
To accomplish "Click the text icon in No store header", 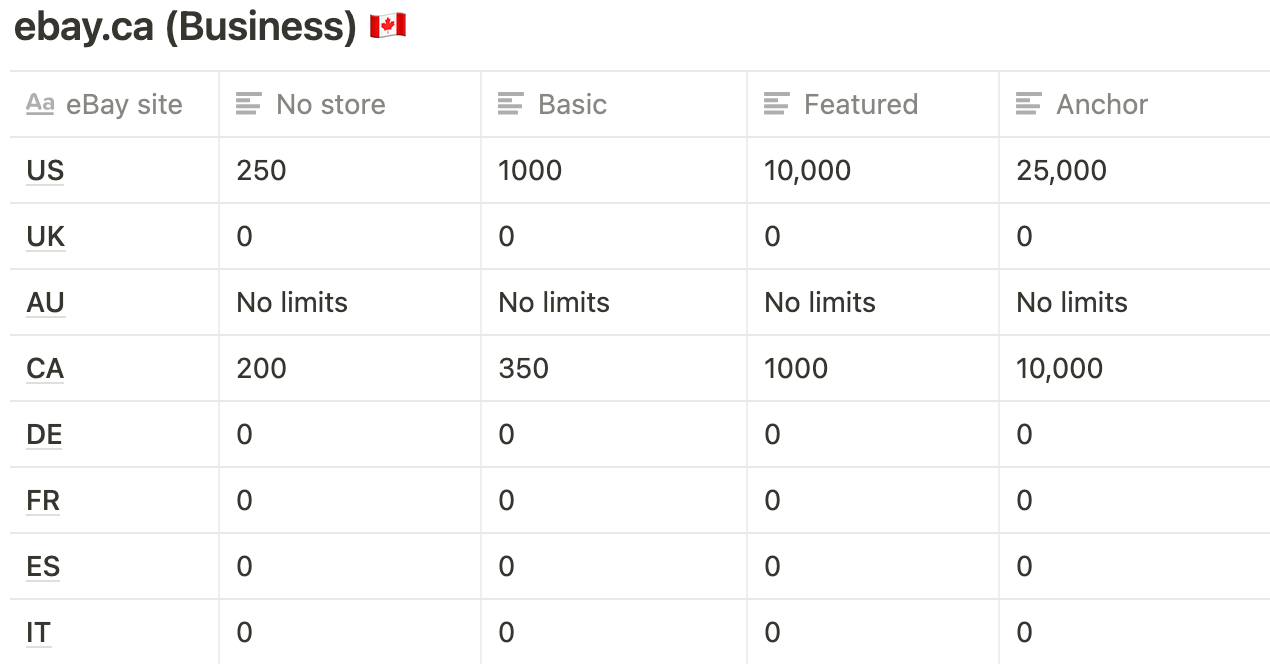I will click(x=249, y=104).
